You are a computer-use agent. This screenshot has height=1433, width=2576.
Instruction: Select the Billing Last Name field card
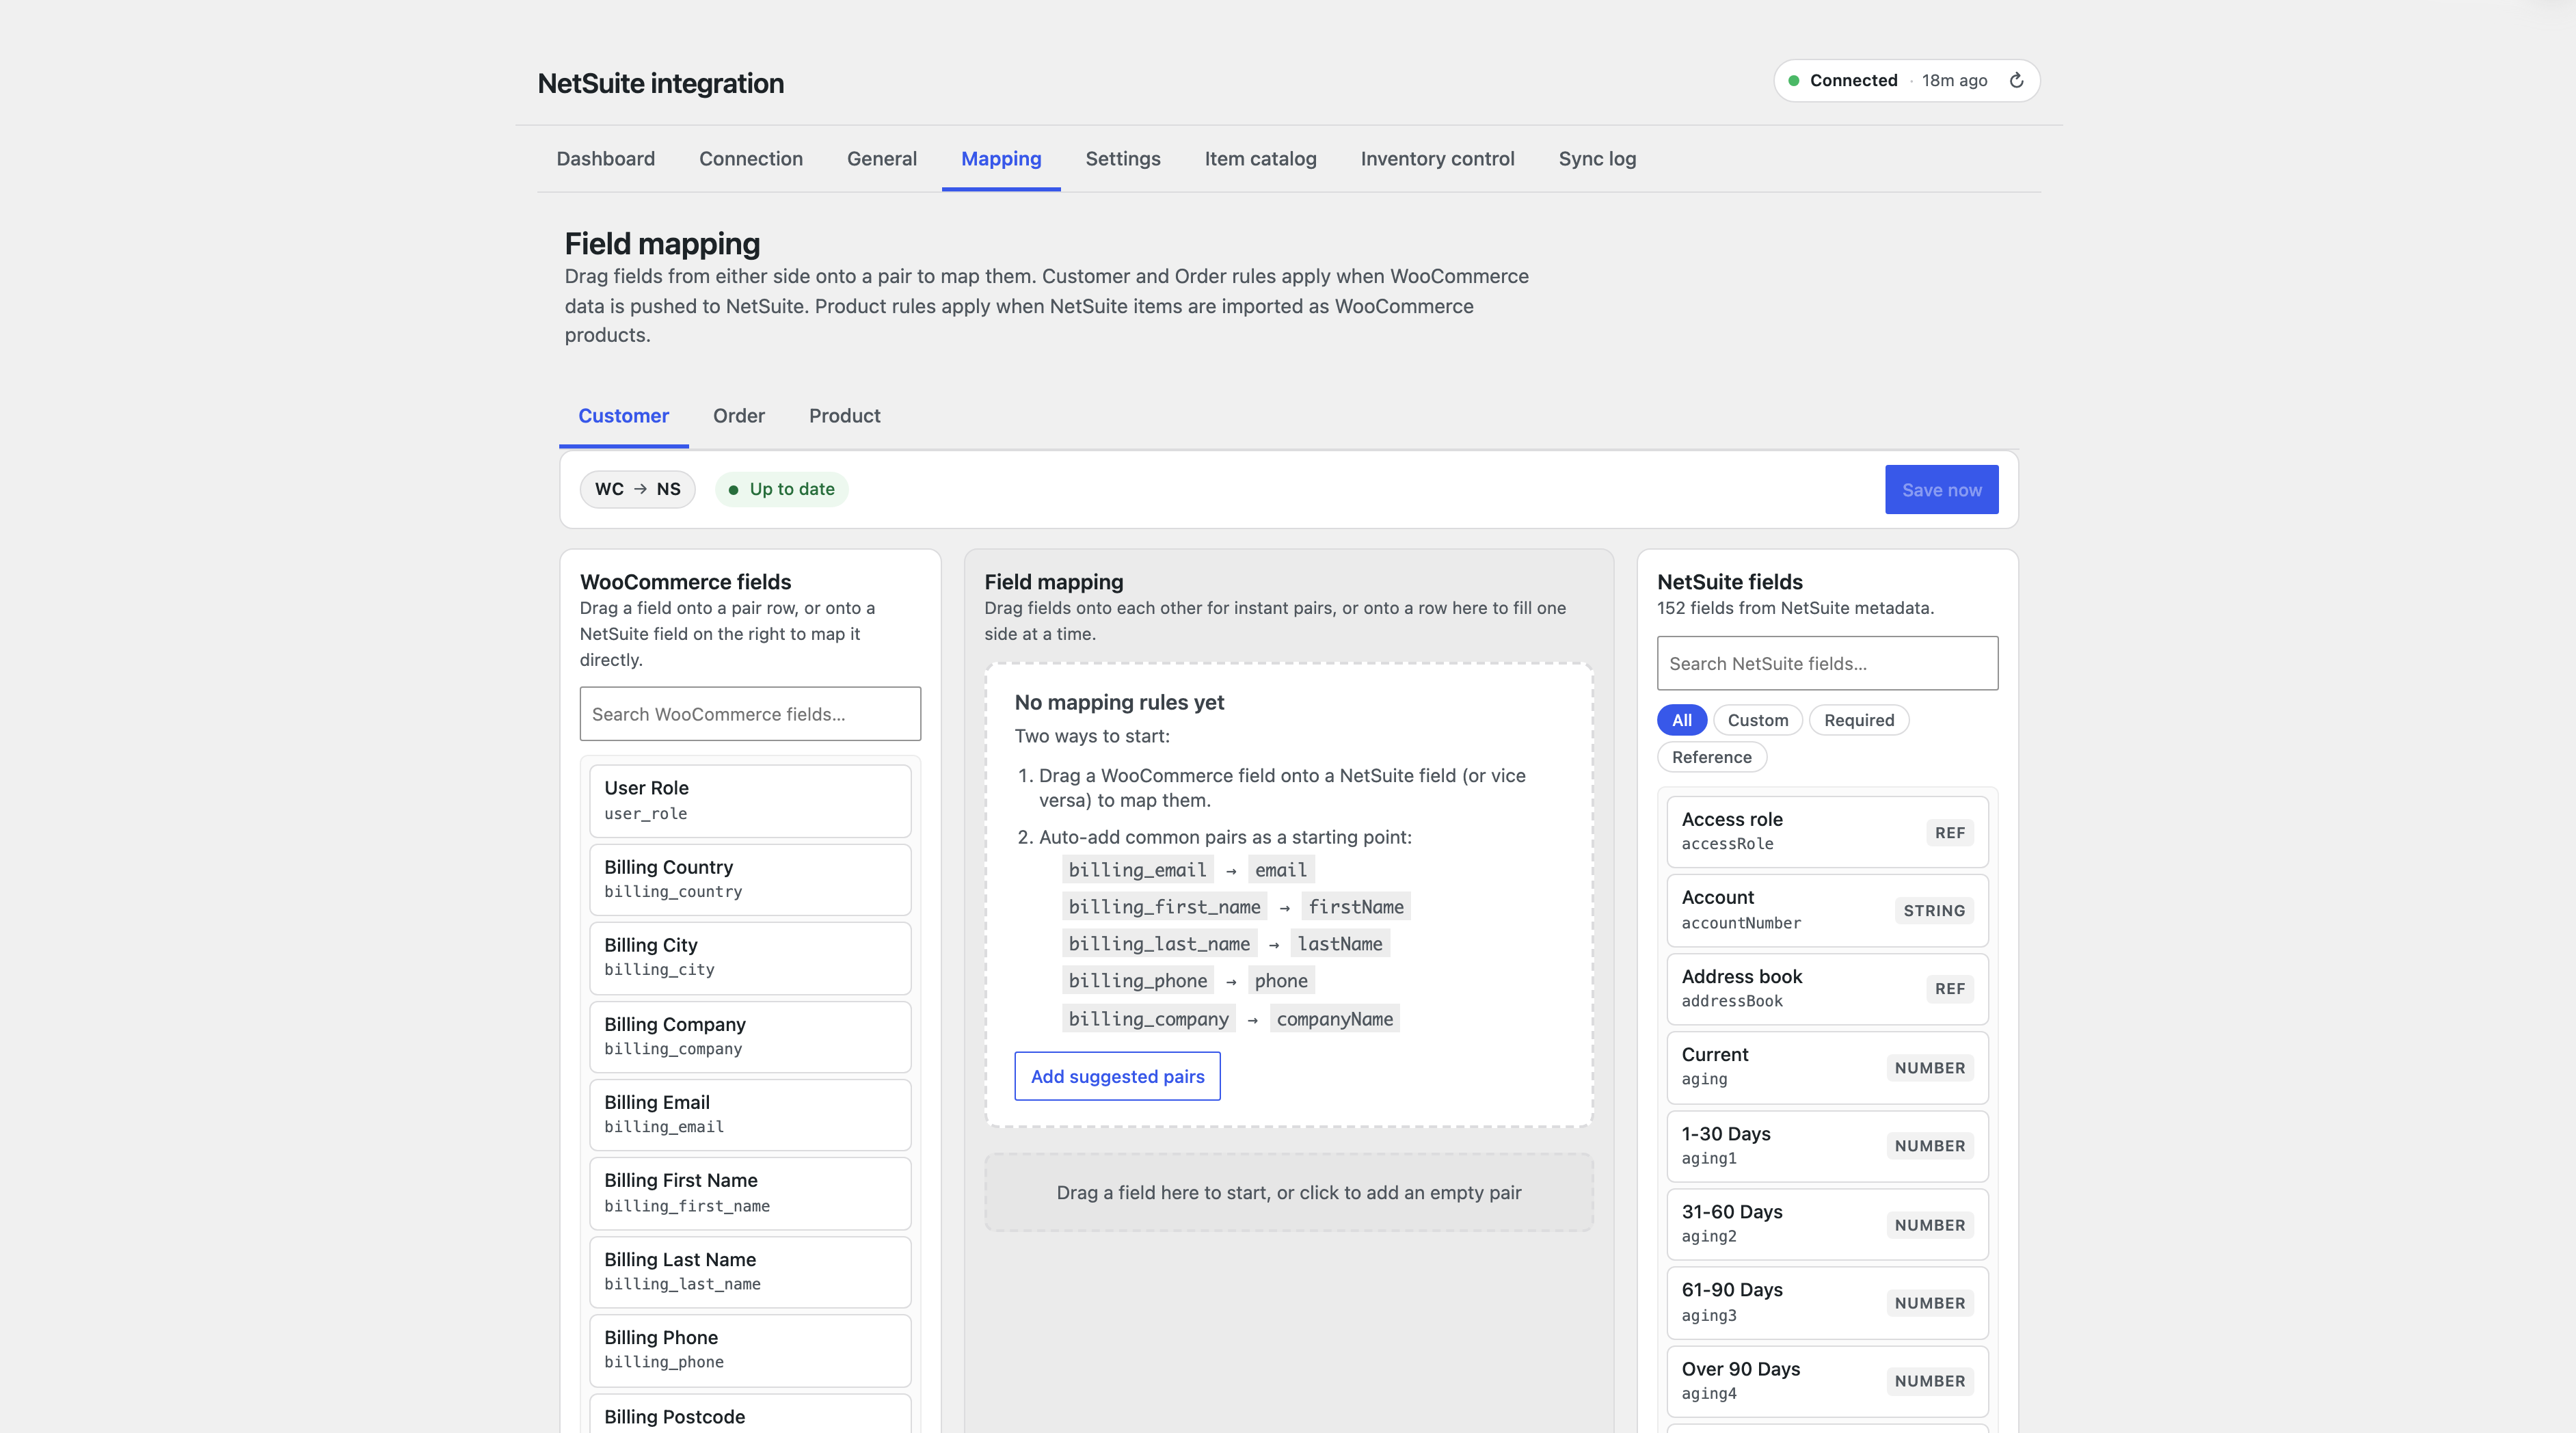click(x=750, y=1271)
